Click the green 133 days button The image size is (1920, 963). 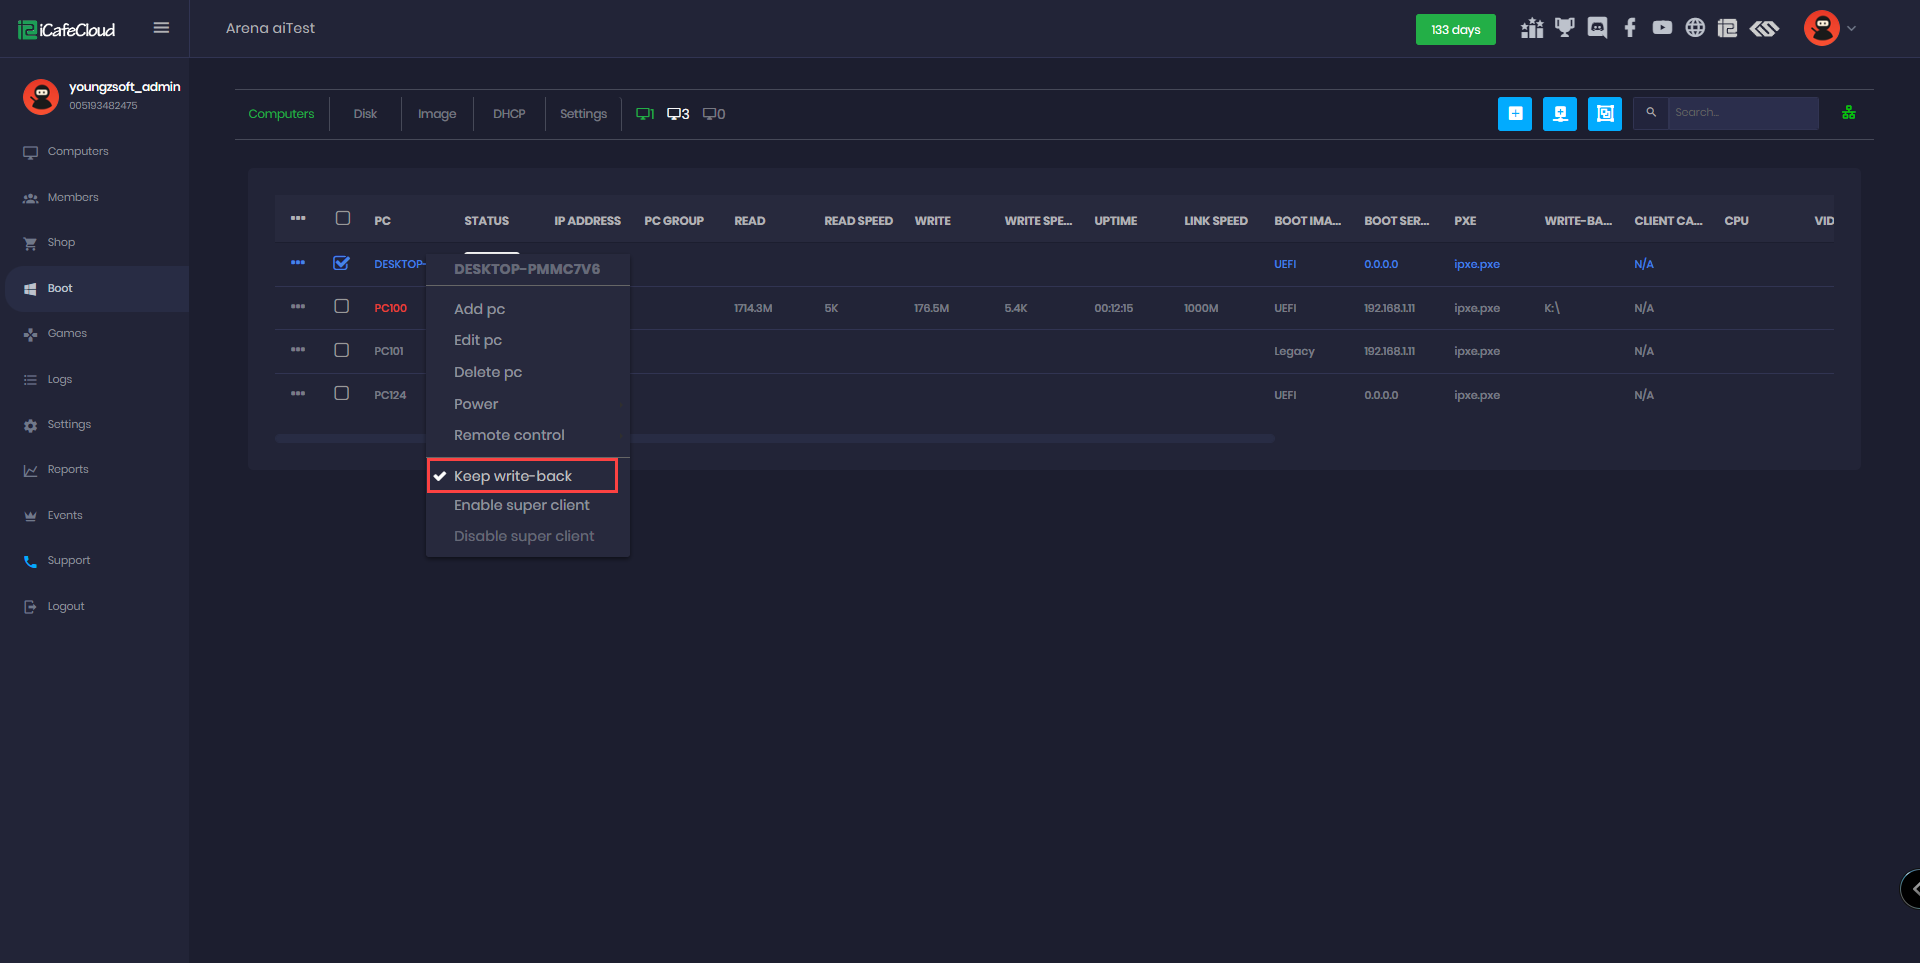click(x=1455, y=29)
